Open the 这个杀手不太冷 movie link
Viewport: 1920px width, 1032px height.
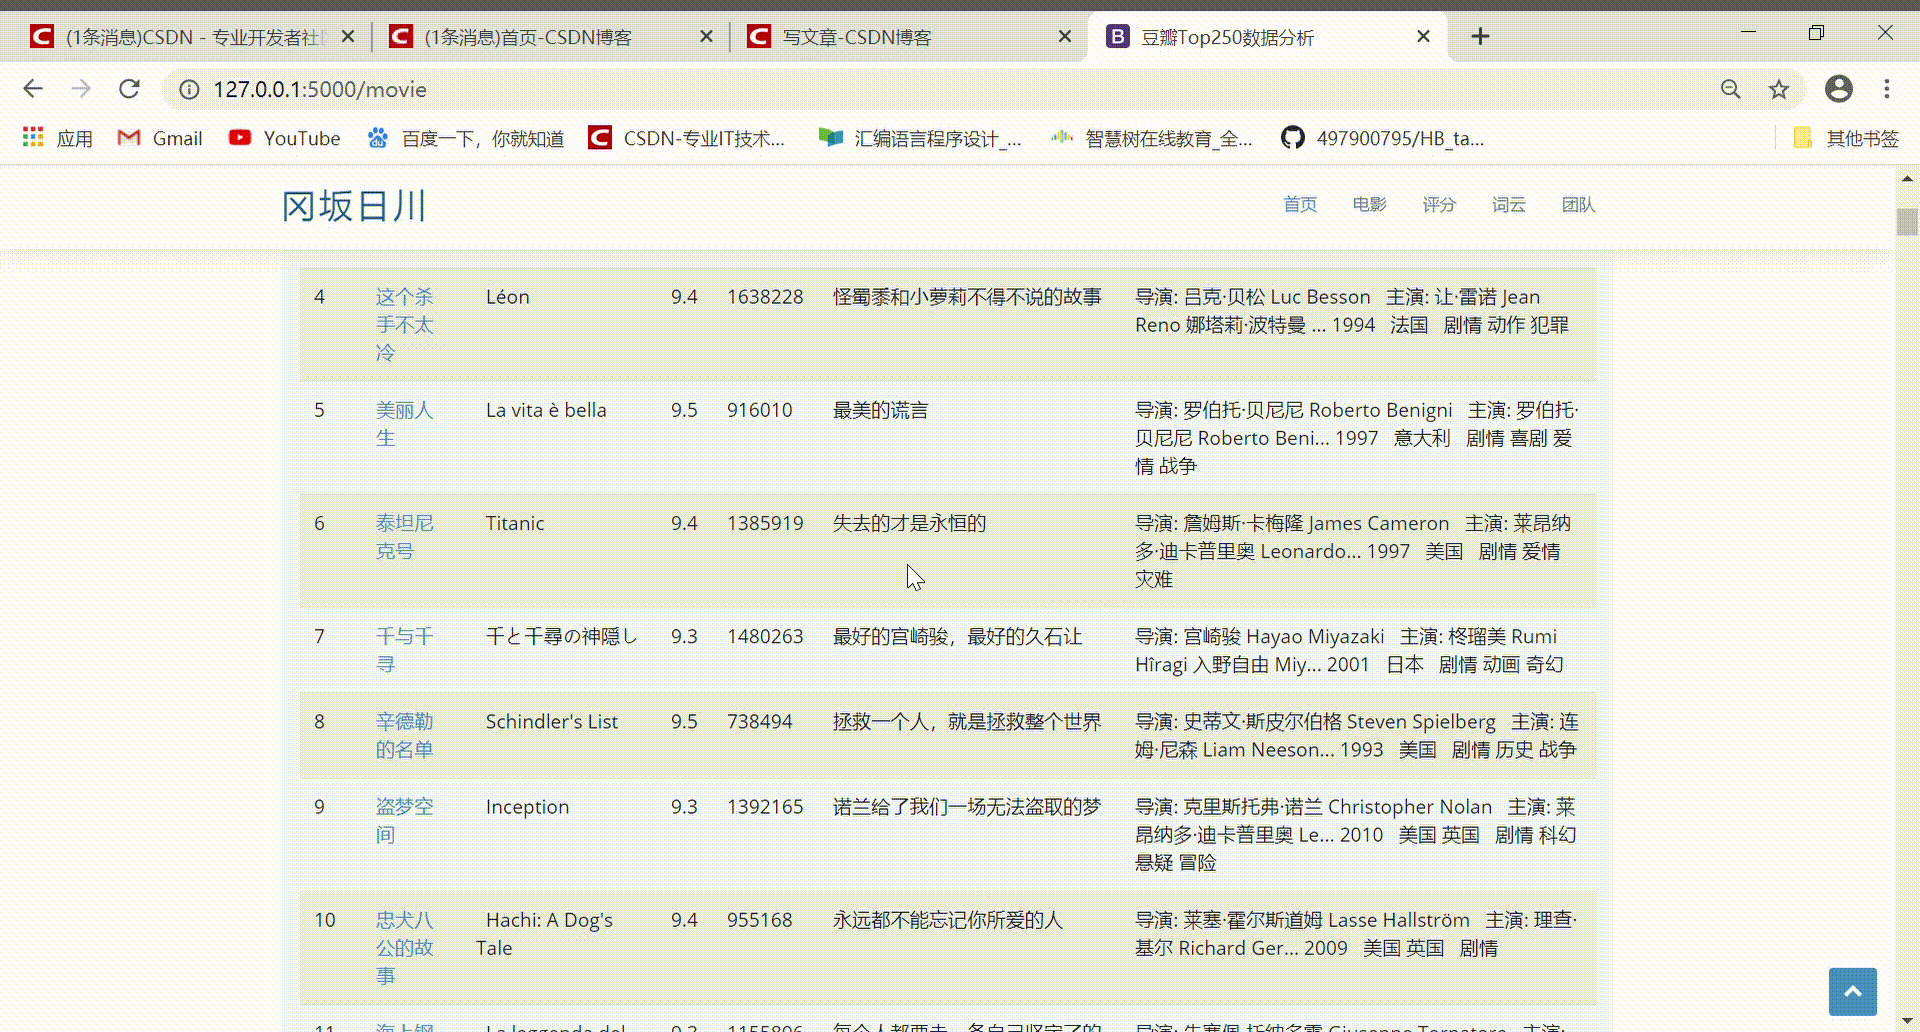tap(404, 325)
